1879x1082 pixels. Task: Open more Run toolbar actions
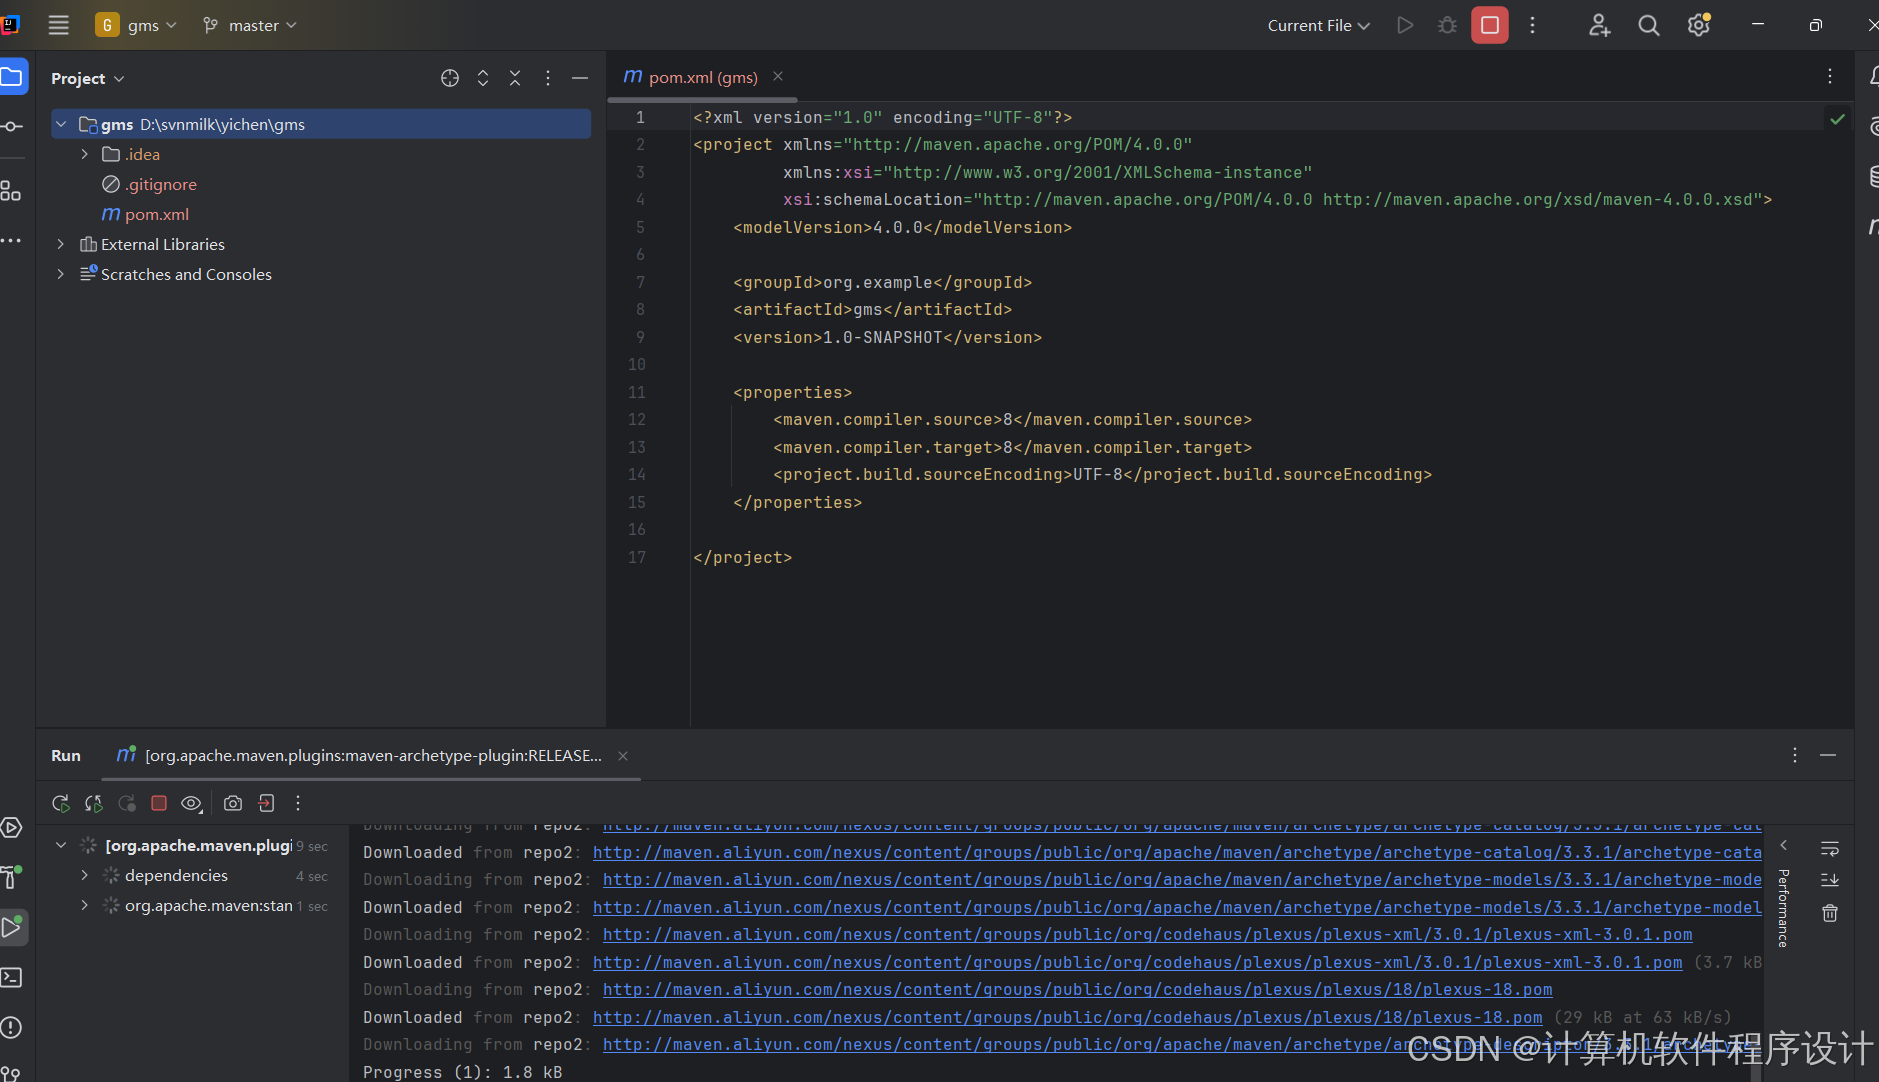(298, 803)
